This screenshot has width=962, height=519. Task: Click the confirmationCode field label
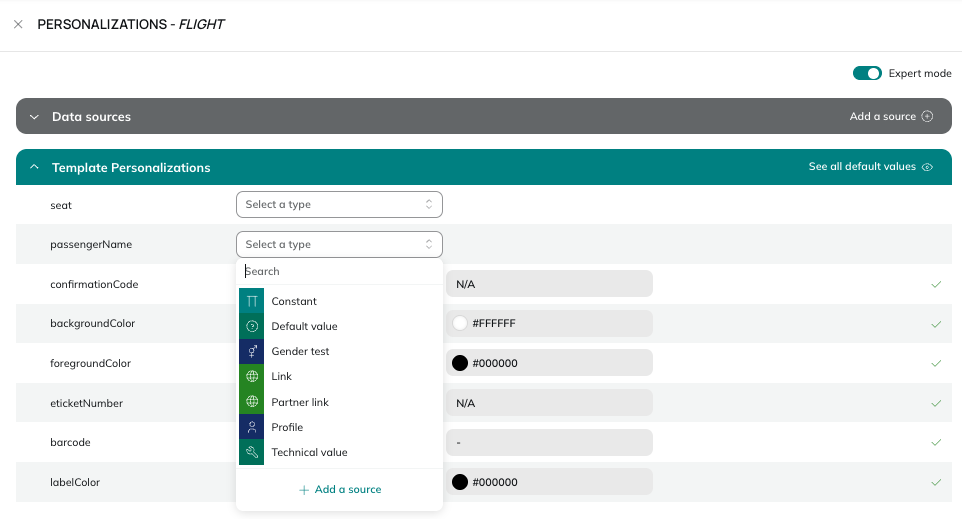(x=94, y=284)
